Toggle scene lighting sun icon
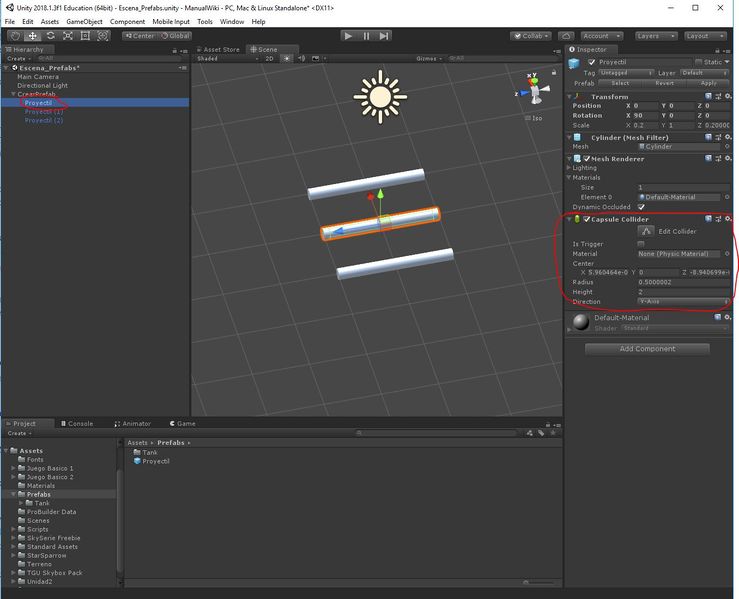The height and width of the screenshot is (599, 739). pyautogui.click(x=286, y=58)
